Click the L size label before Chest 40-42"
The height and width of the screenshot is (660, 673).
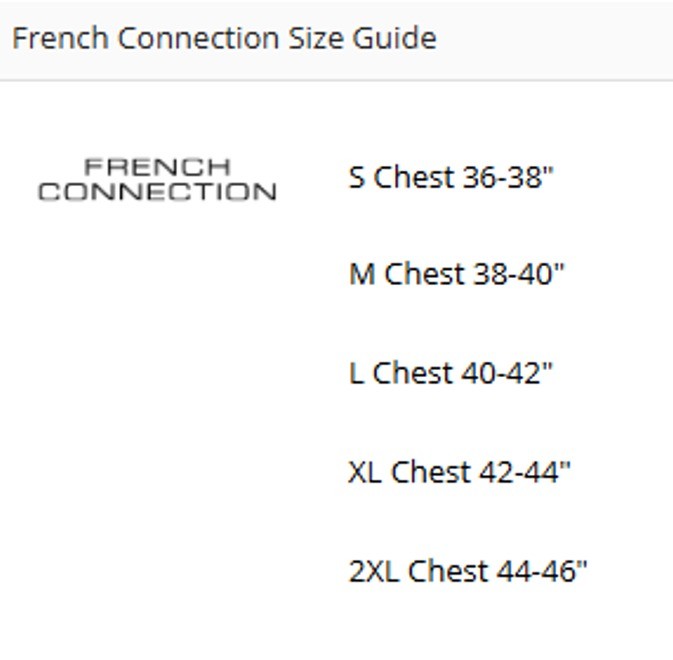pyautogui.click(x=356, y=373)
